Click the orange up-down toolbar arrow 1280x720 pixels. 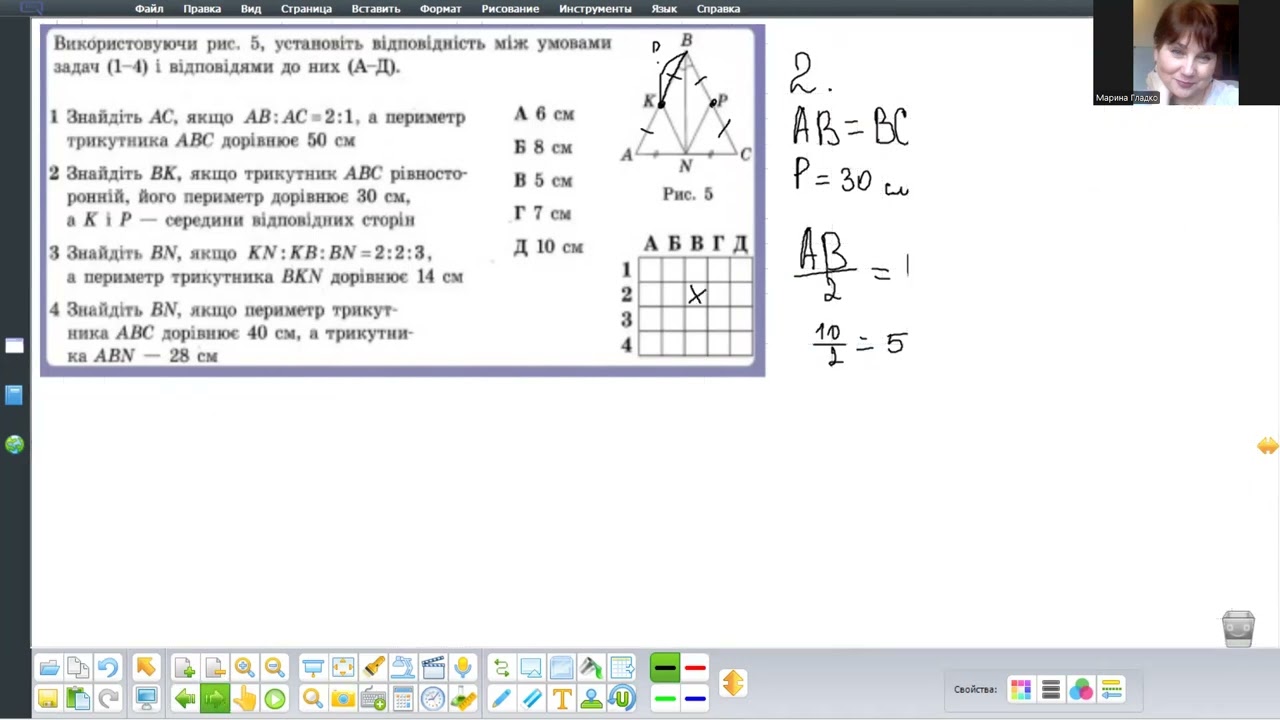pos(733,683)
